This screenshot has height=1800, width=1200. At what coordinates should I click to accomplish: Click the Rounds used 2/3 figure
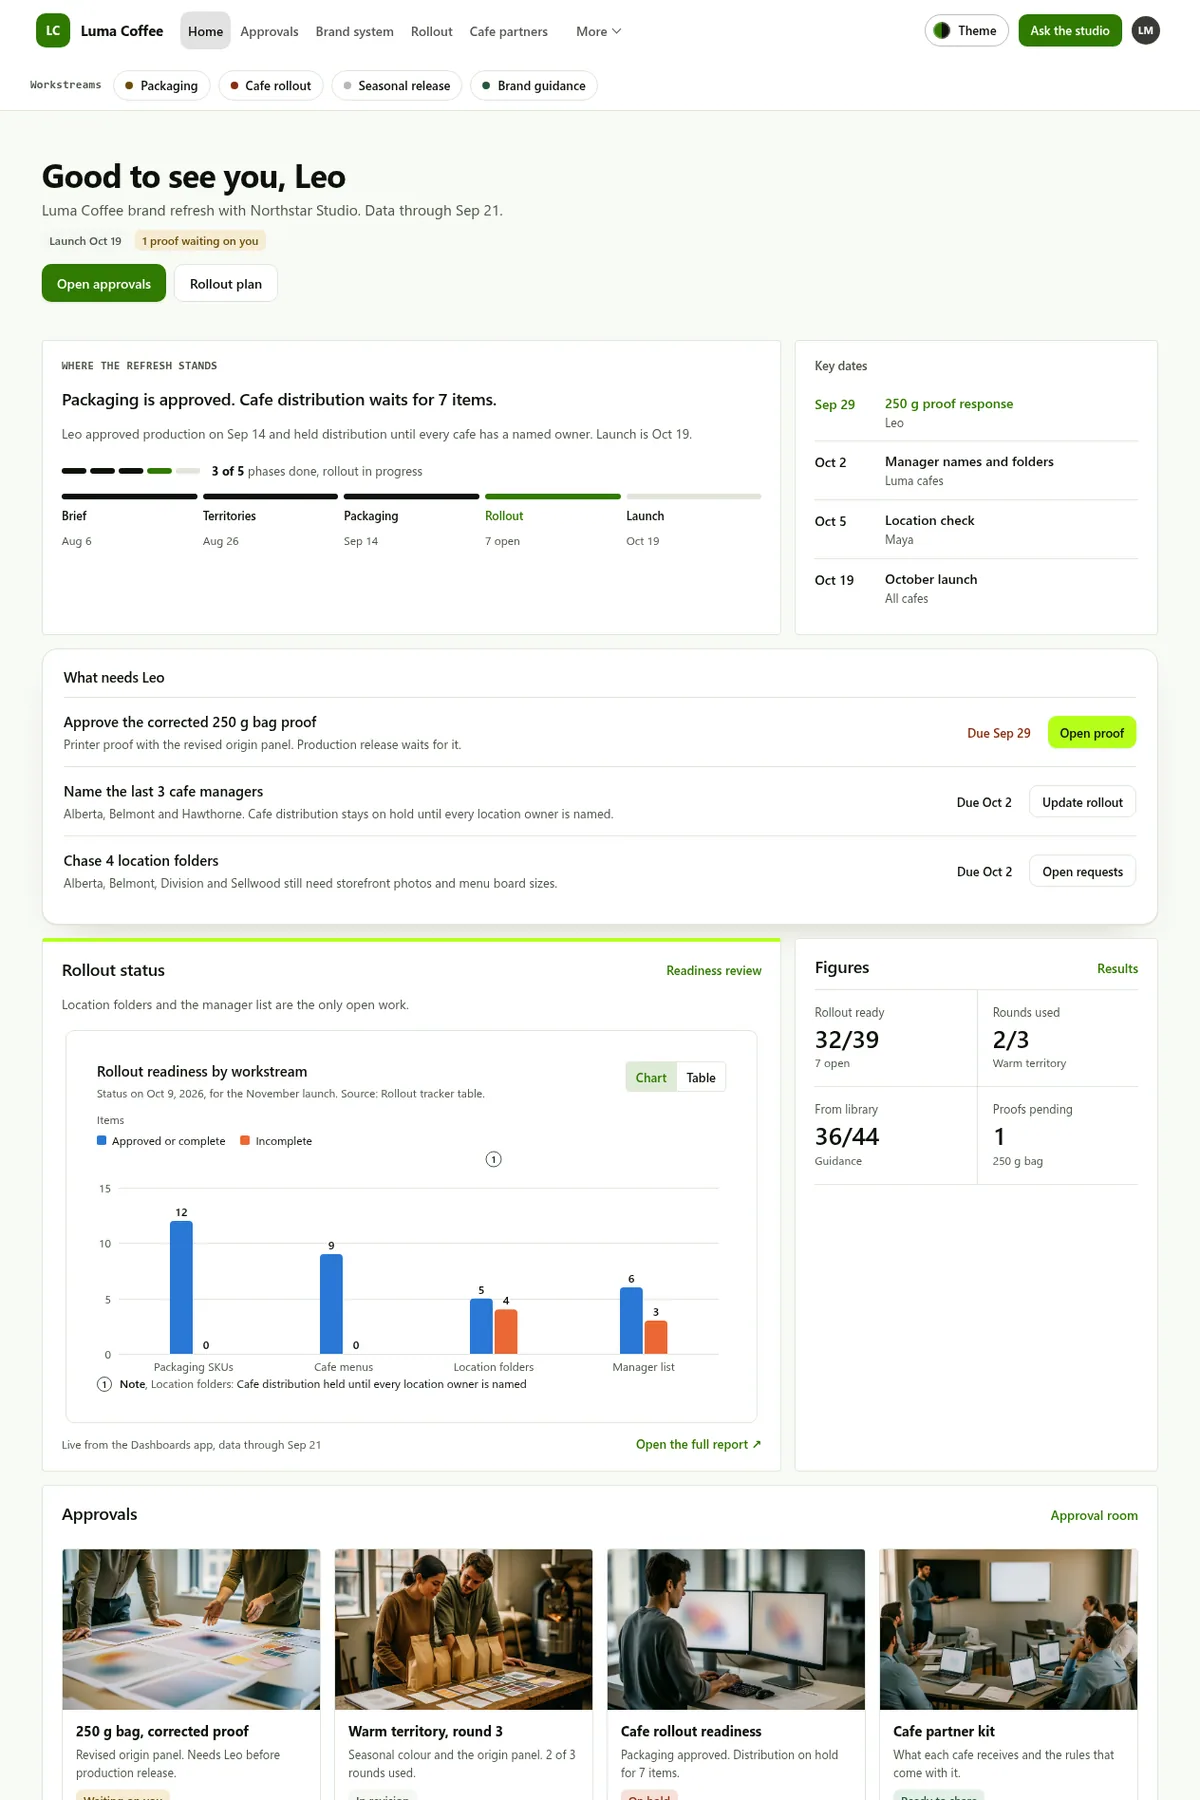[1058, 1038]
